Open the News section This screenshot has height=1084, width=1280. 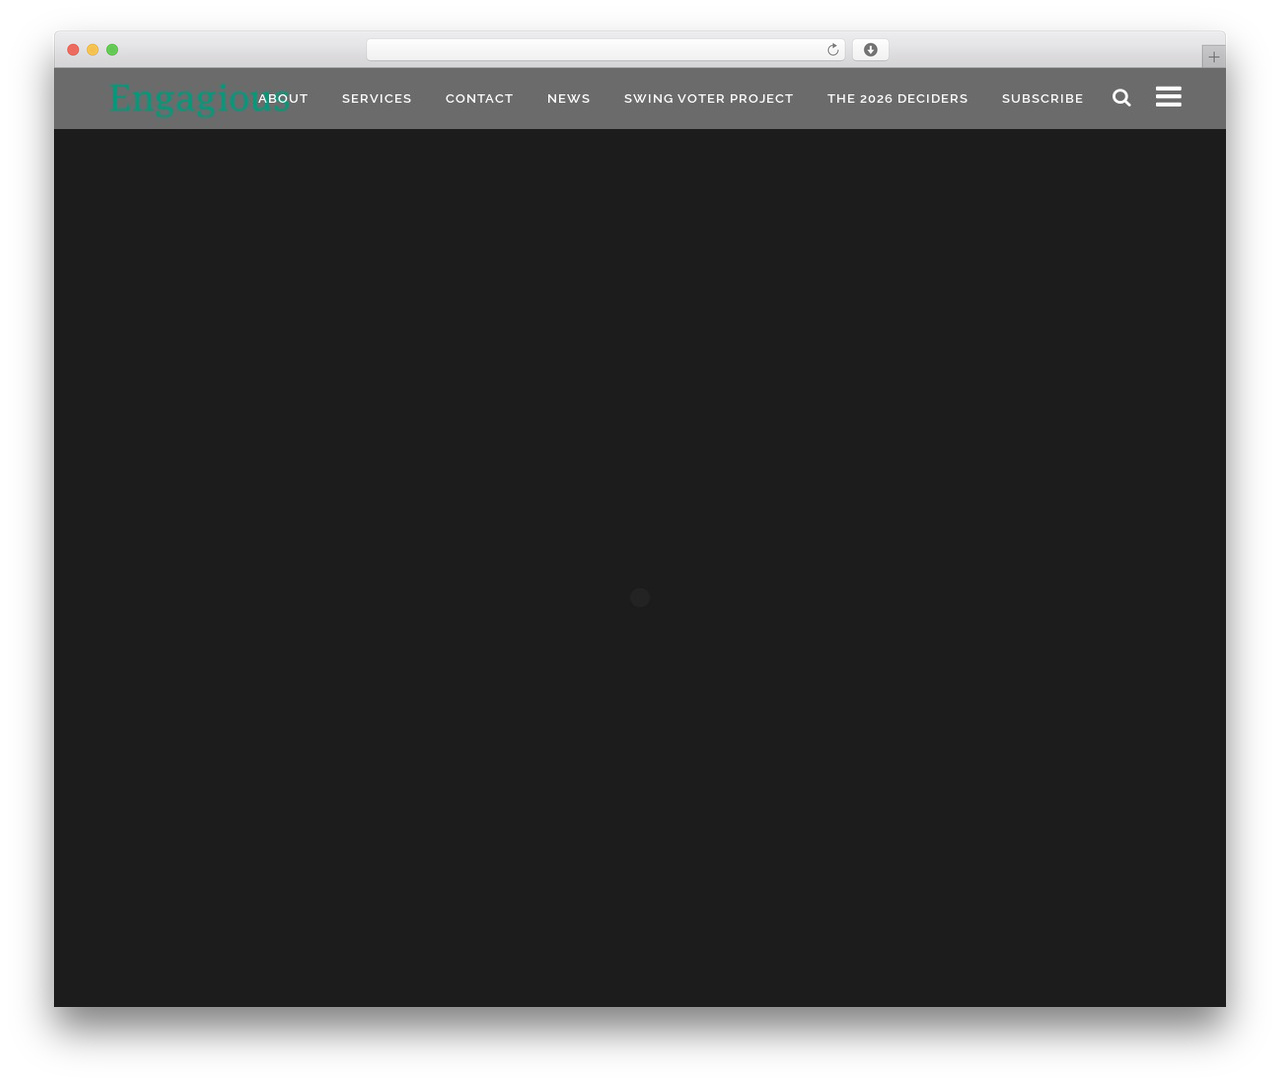[569, 98]
